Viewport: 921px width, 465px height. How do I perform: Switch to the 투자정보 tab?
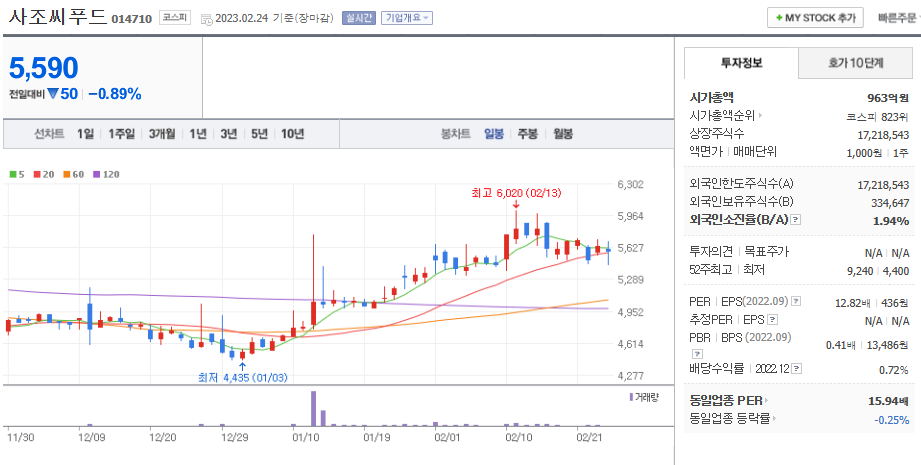pos(741,63)
